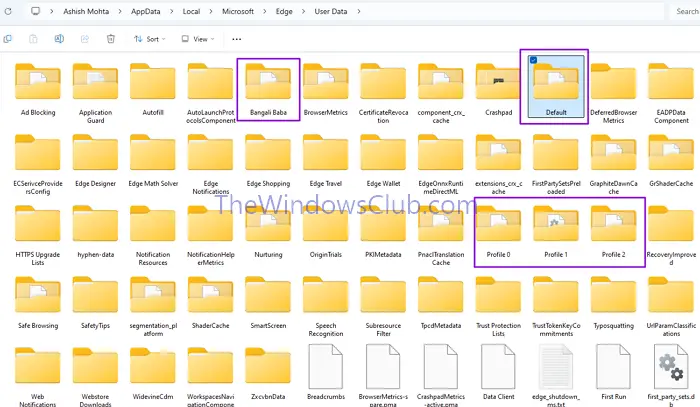Expand chevron after Ashish Mohta breadcrumb
This screenshot has width=700, height=407.
[120, 12]
